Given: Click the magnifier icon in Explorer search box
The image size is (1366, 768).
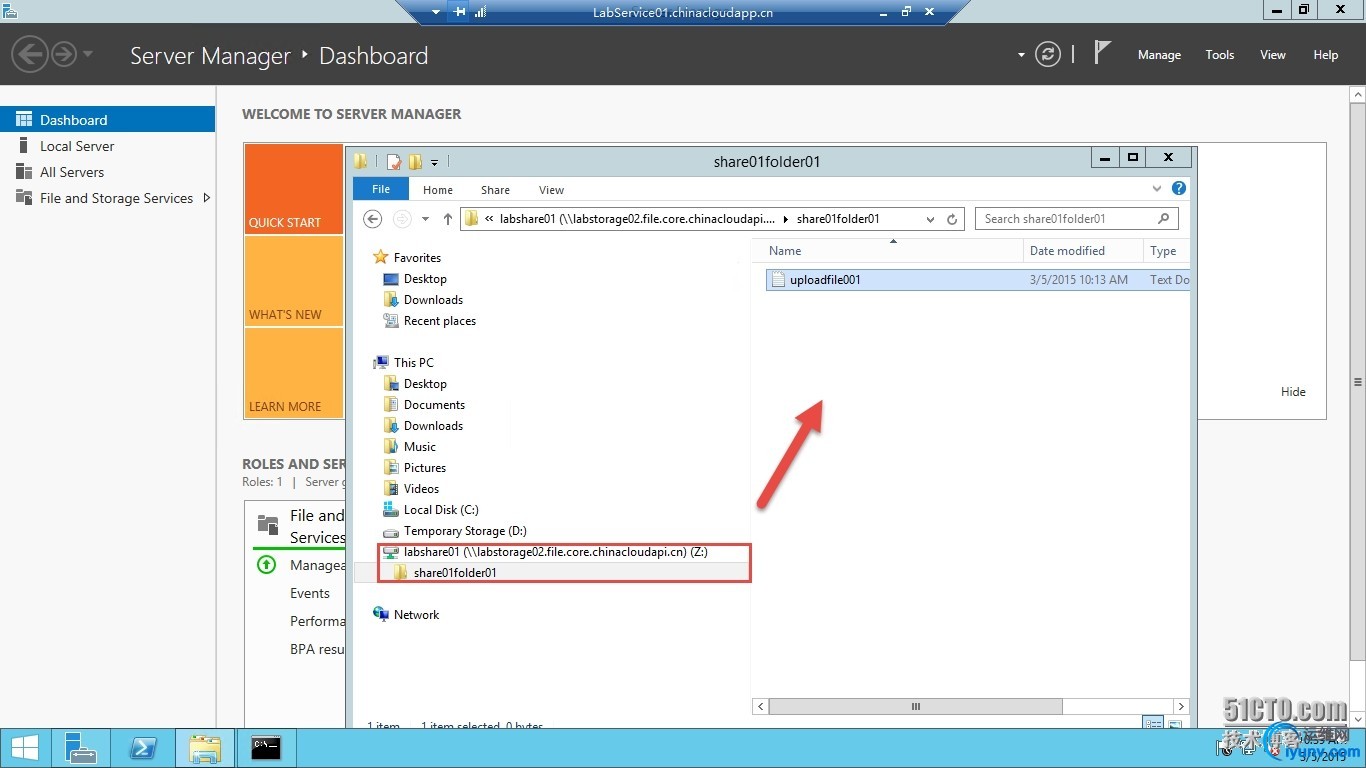Looking at the screenshot, I should [x=1163, y=219].
